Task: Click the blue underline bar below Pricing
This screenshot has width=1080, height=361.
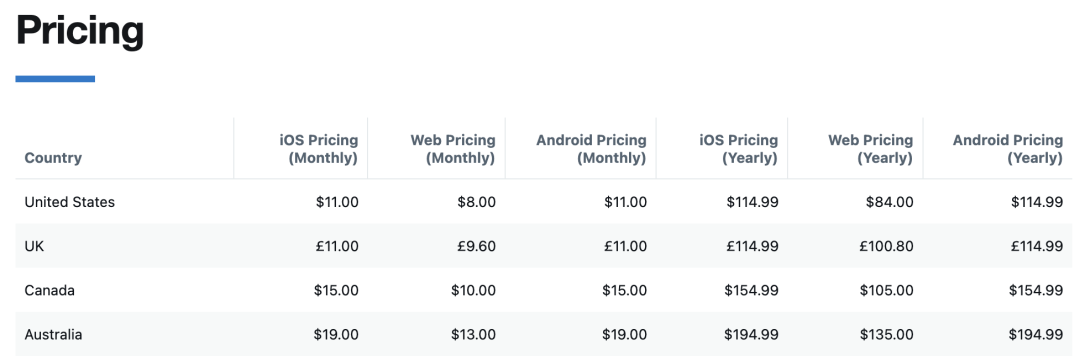Action: [x=55, y=79]
